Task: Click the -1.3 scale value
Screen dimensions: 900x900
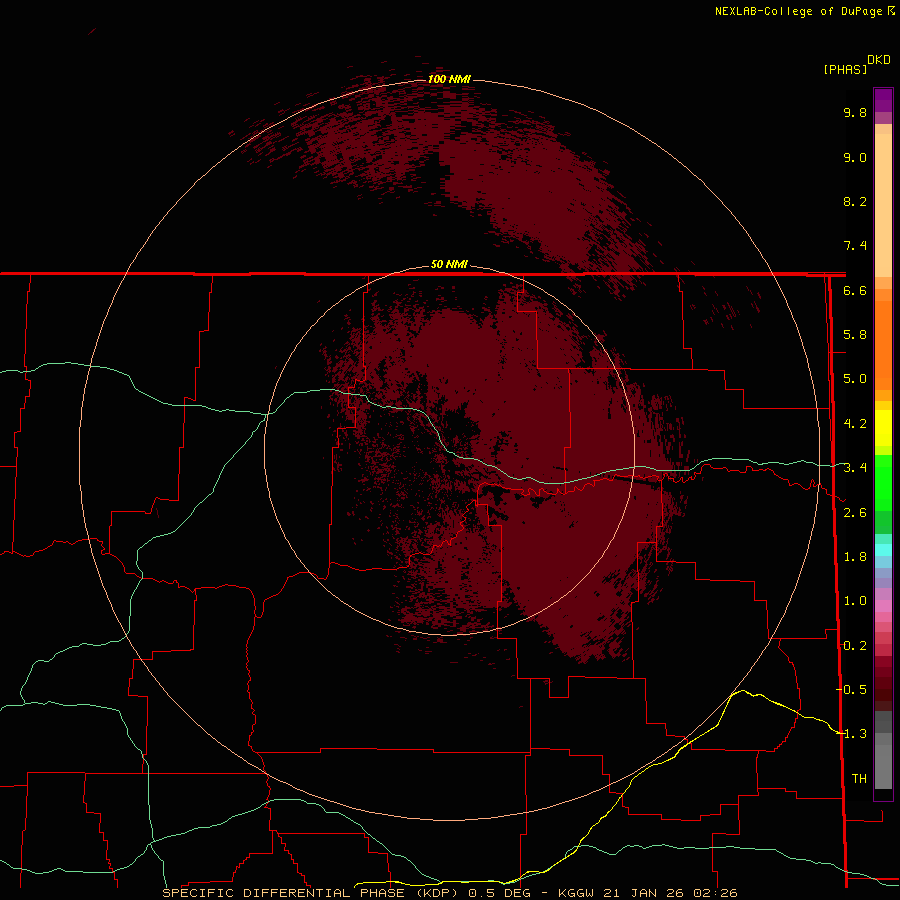Action: coord(851,734)
